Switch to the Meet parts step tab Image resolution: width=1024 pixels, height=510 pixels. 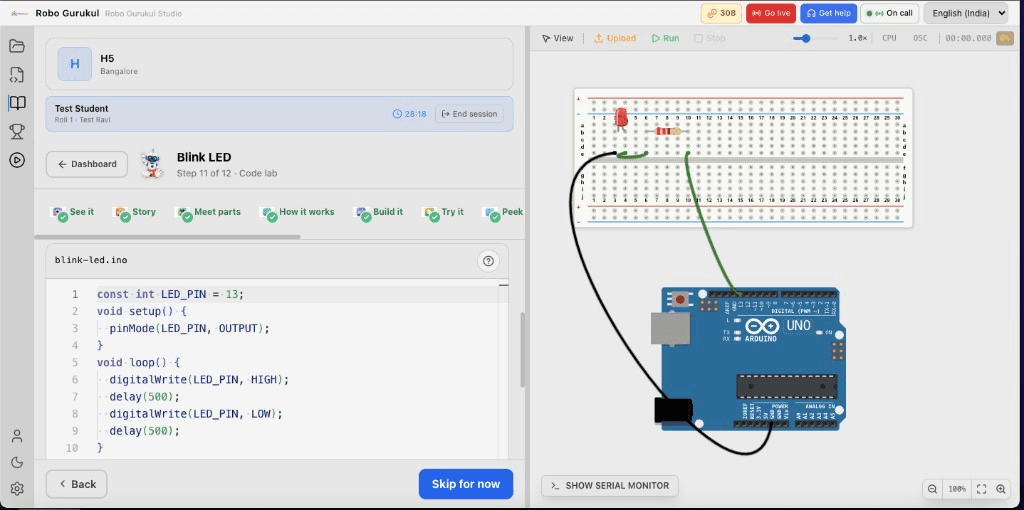[x=208, y=212]
